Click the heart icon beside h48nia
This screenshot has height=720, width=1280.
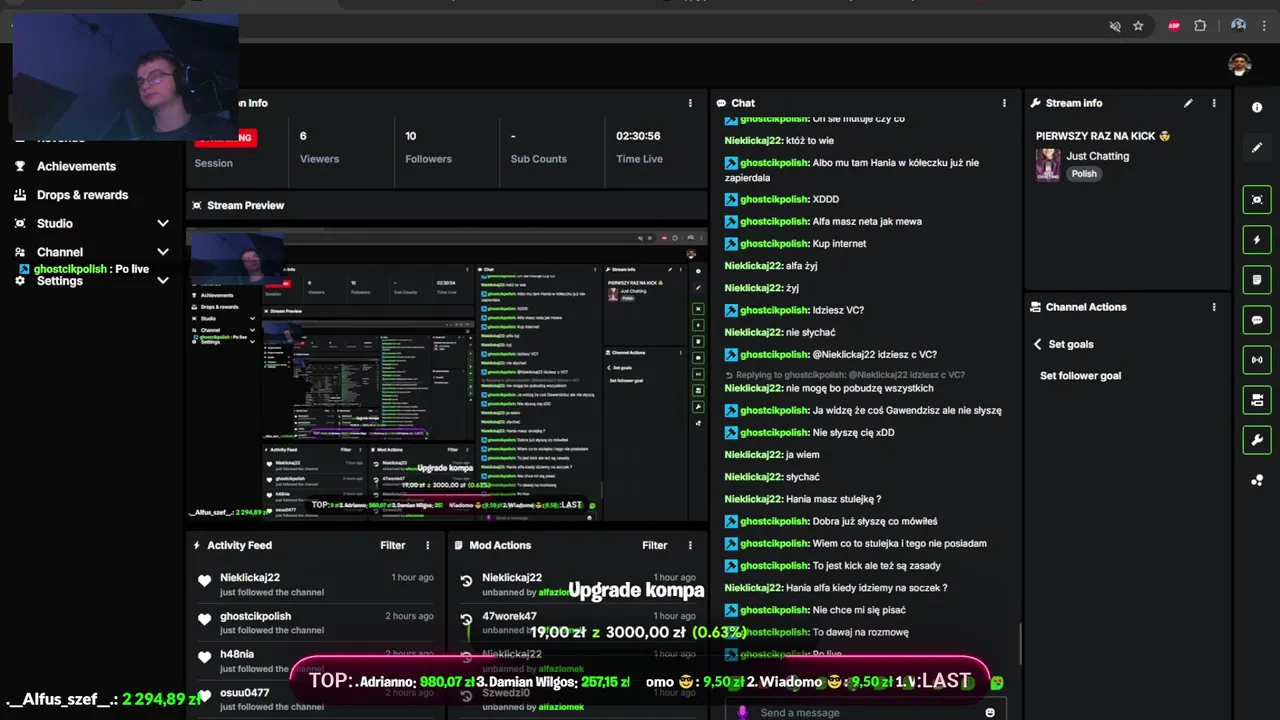click(204, 657)
